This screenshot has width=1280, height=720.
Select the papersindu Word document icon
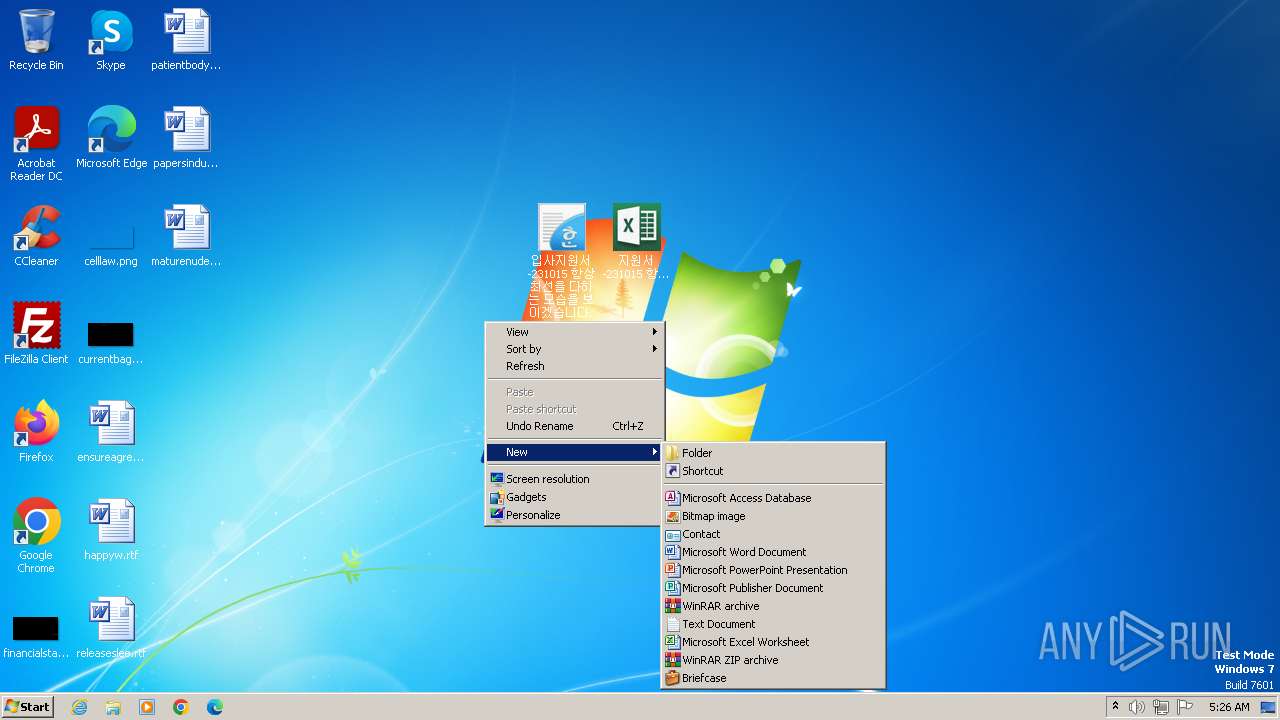pyautogui.click(x=186, y=138)
